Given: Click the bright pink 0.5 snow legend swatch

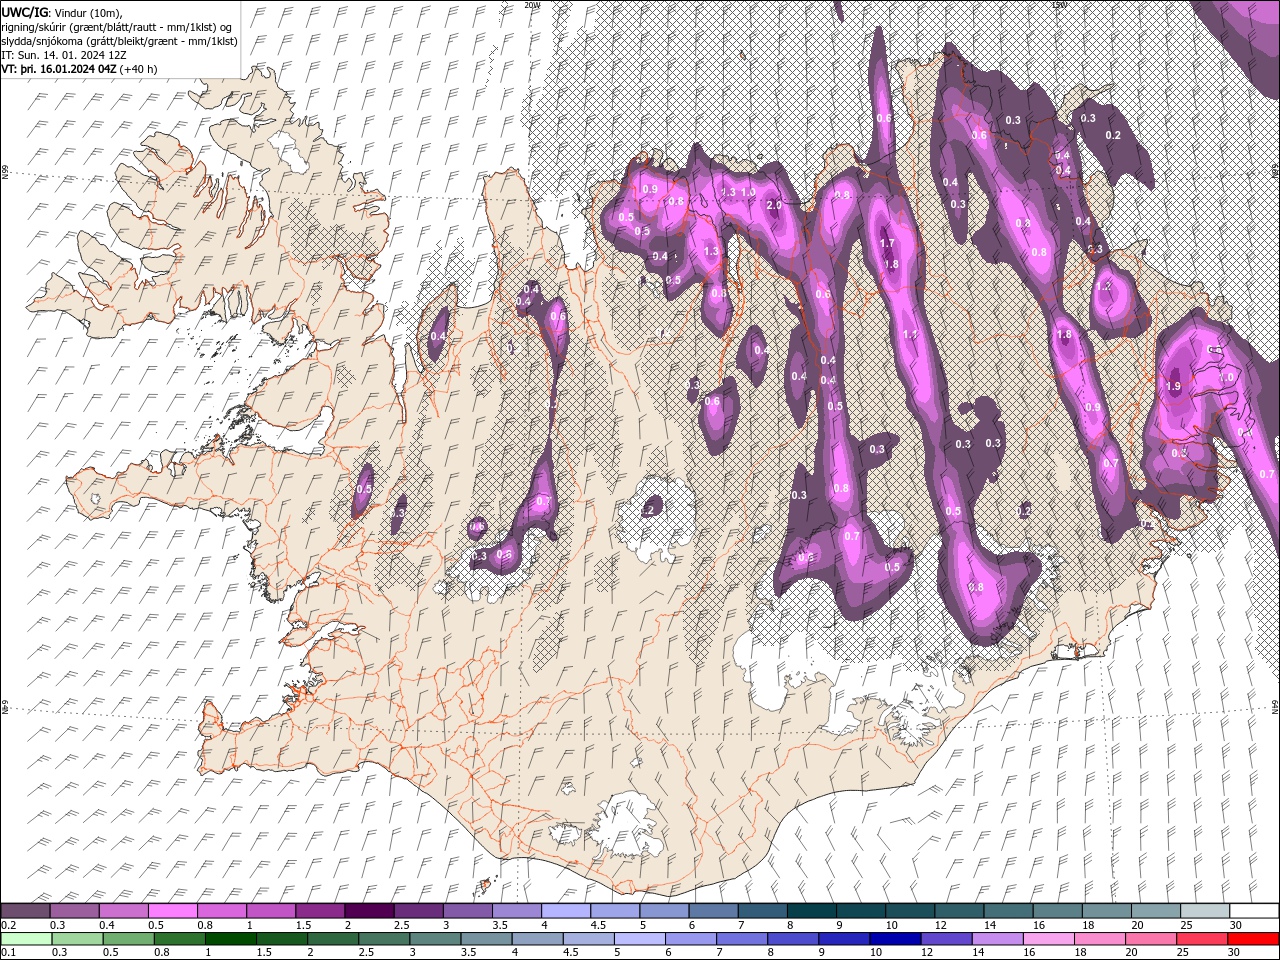Looking at the screenshot, I should pos(172,911).
